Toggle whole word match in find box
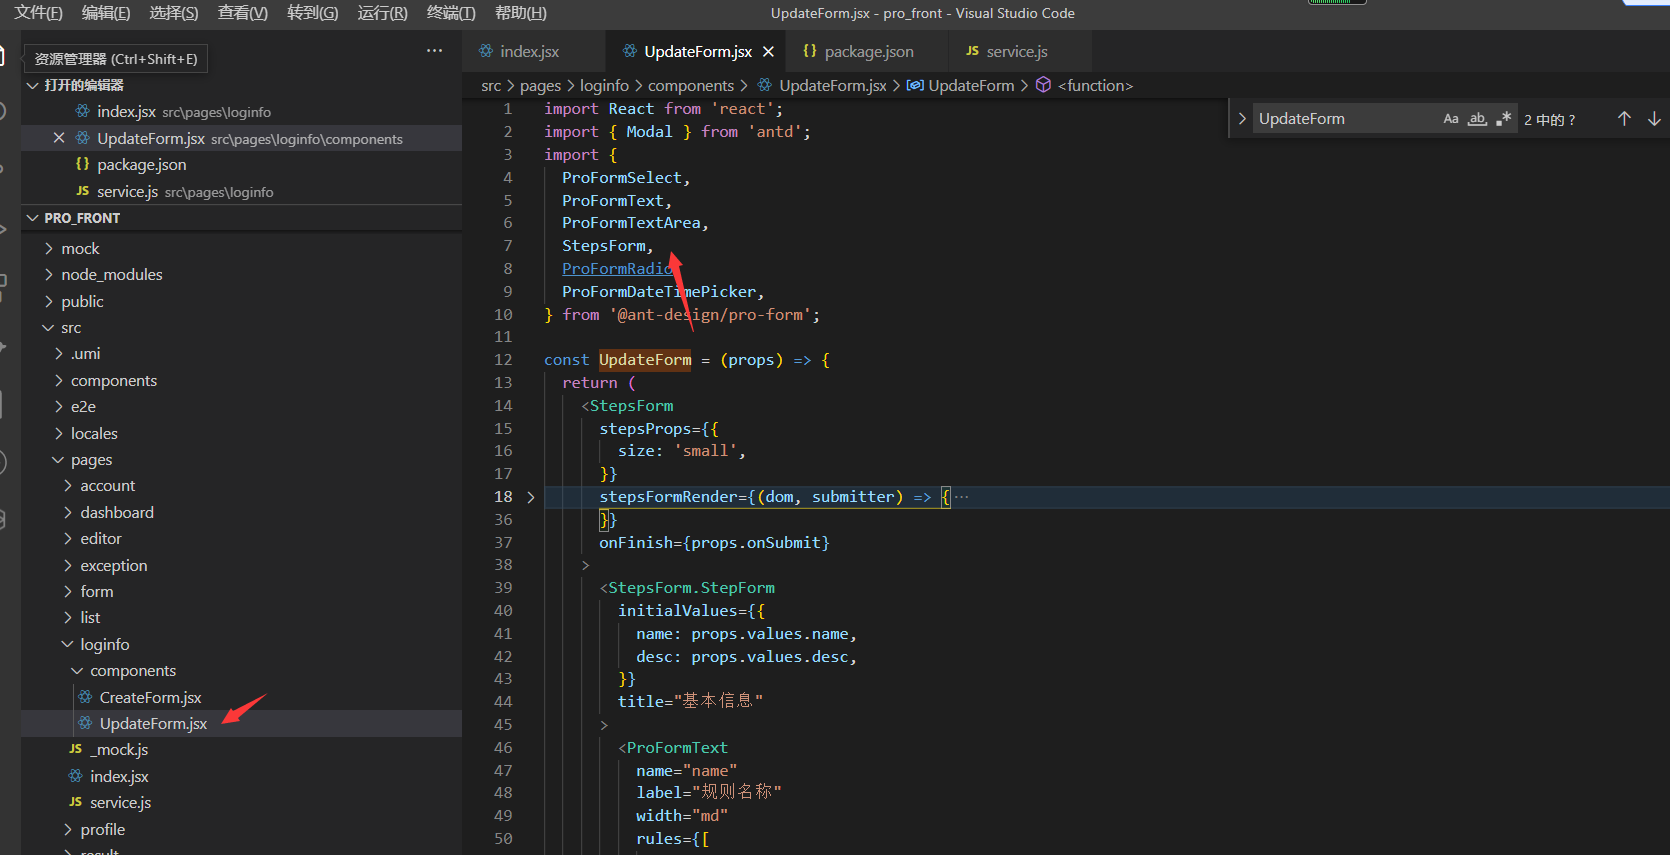The width and height of the screenshot is (1670, 855). point(1477,119)
